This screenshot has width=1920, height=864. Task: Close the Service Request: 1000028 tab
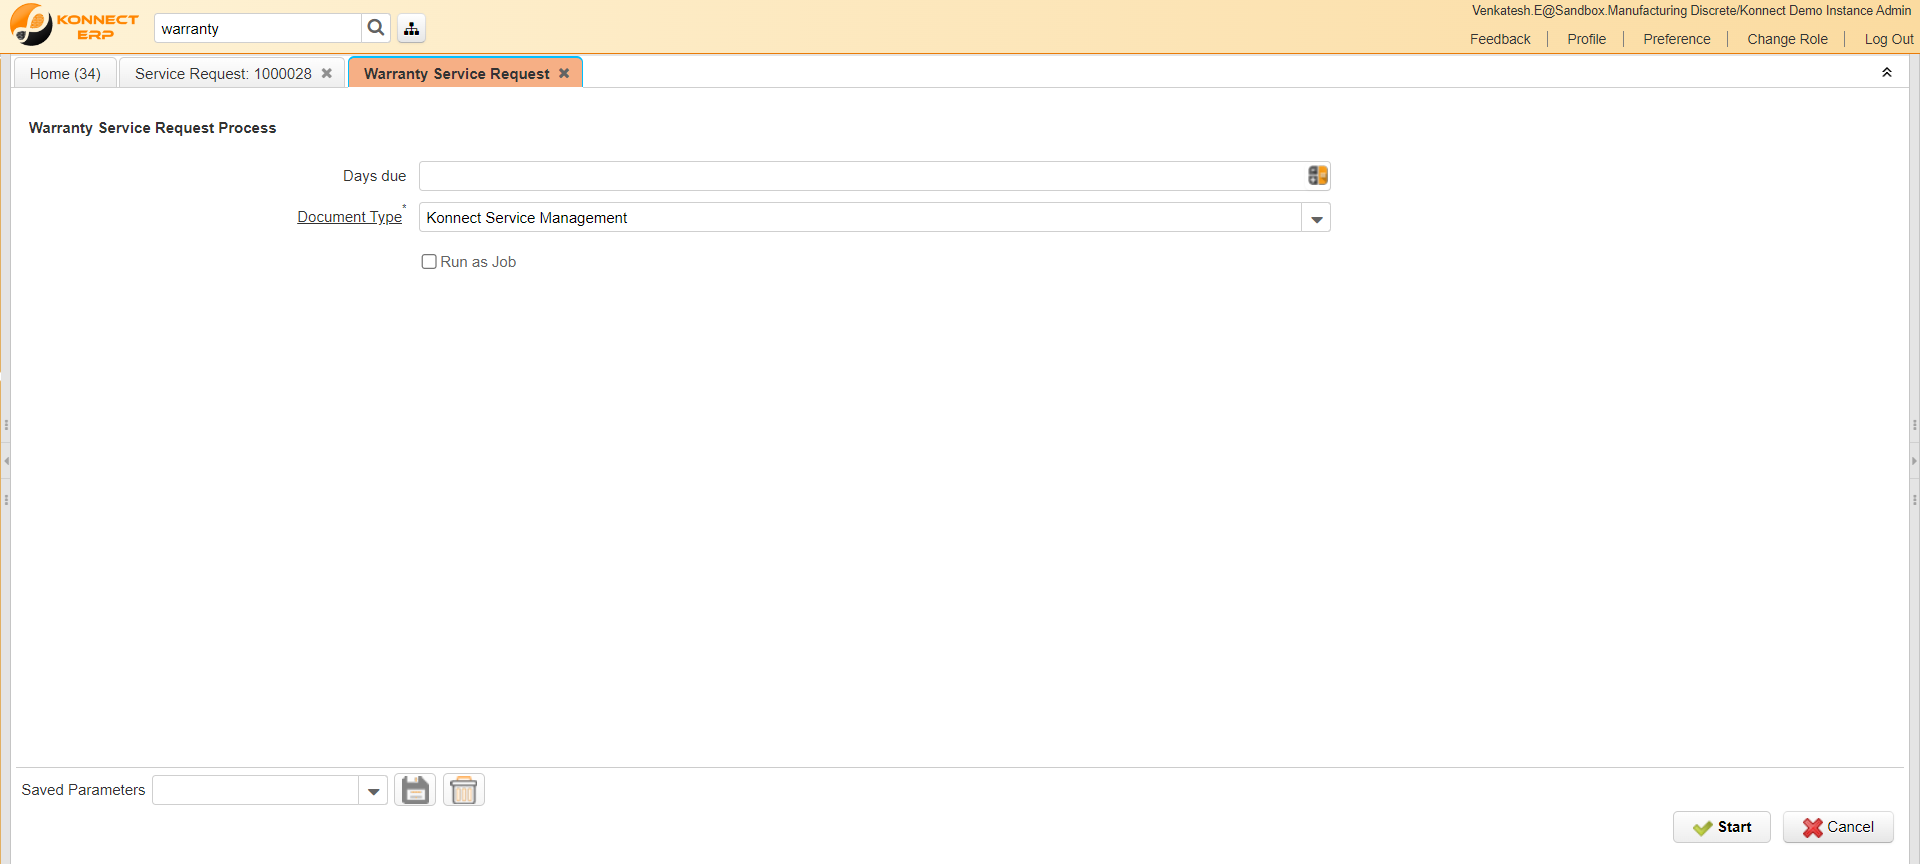tap(327, 73)
